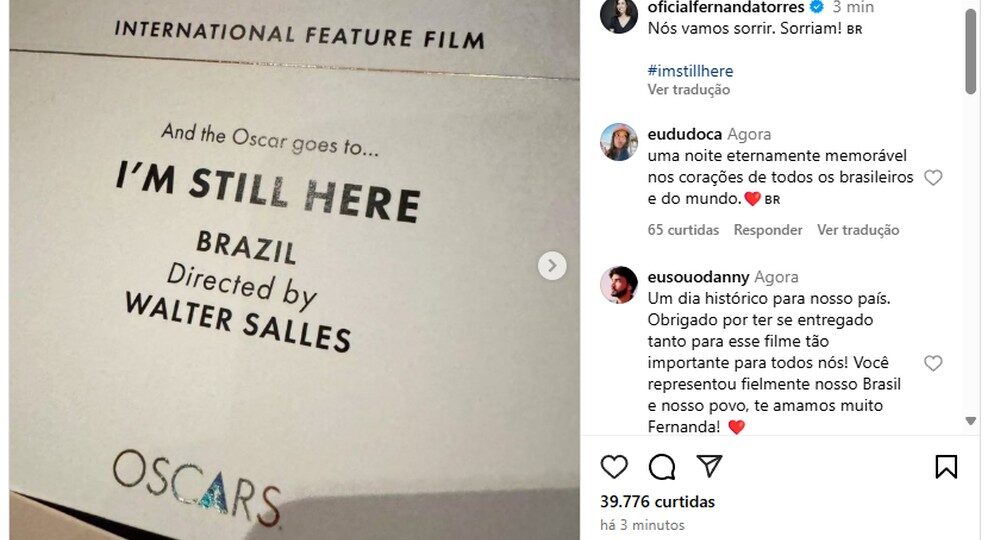Share the post via paper plane icon
Image resolution: width=1000 pixels, height=540 pixels.
pyautogui.click(x=709, y=467)
